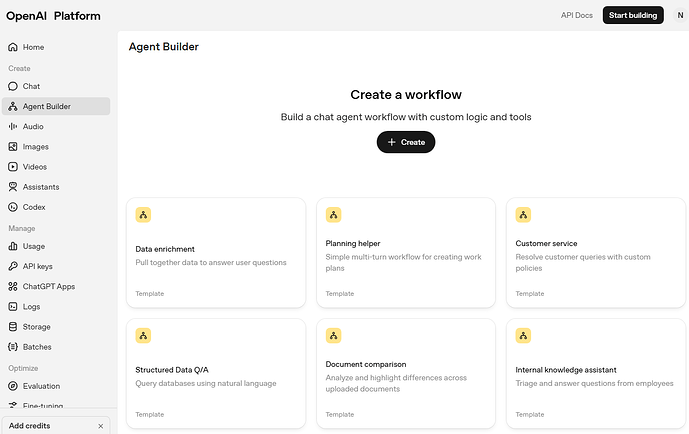Screen dimensions: 689x434
Task: Open Evaluation under Optimize
Action: (x=56, y=386)
